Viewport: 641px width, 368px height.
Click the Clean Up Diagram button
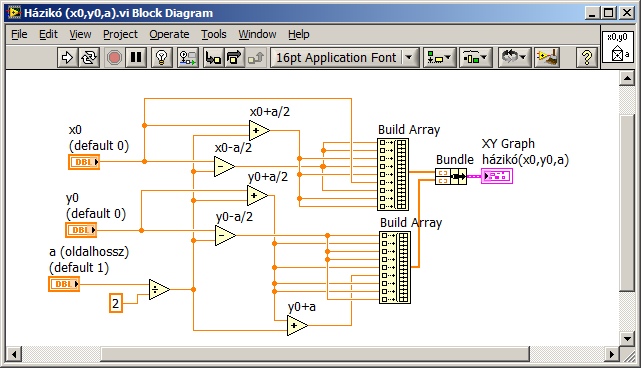547,58
